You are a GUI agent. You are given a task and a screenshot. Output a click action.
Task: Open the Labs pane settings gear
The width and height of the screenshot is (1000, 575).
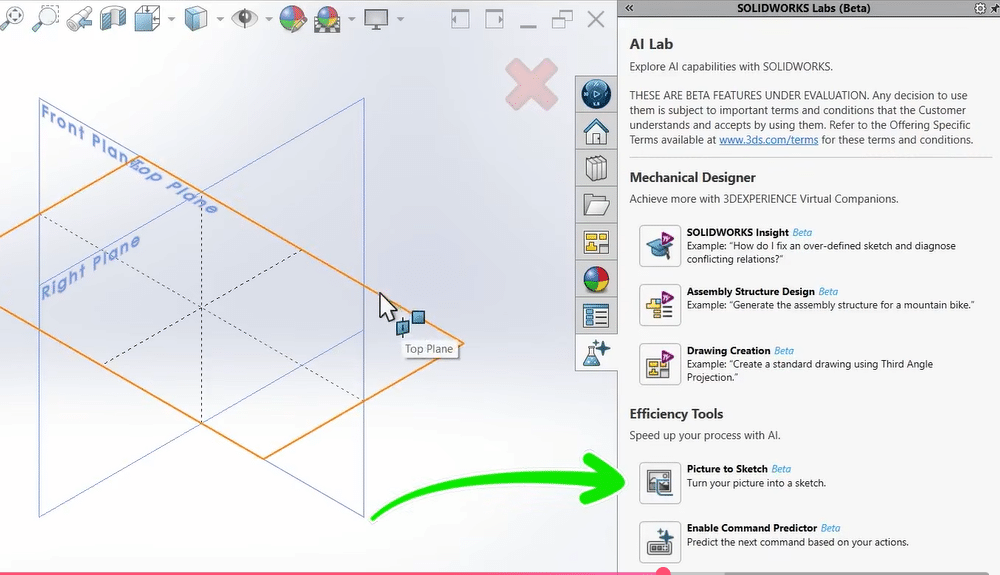point(980,8)
